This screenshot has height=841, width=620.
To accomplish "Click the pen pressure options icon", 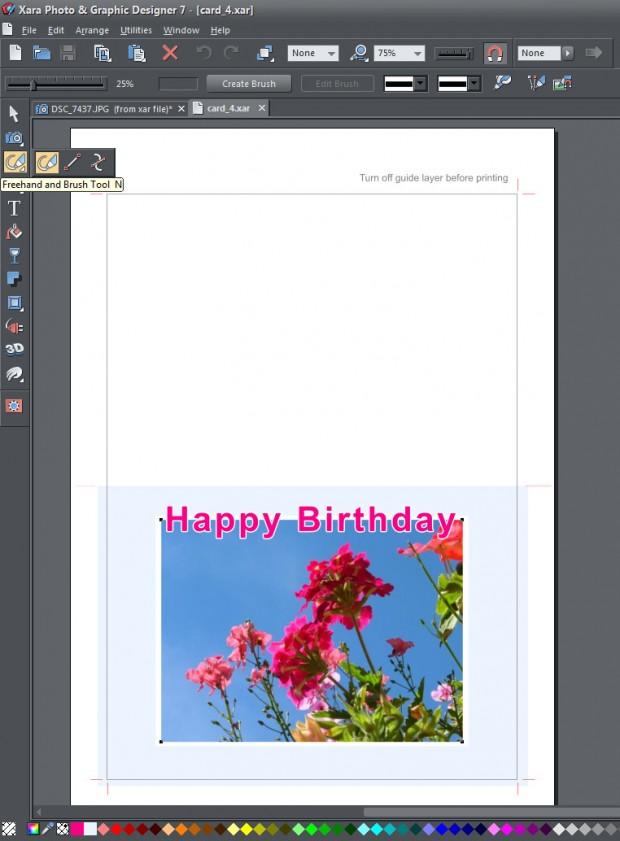I will click(535, 83).
